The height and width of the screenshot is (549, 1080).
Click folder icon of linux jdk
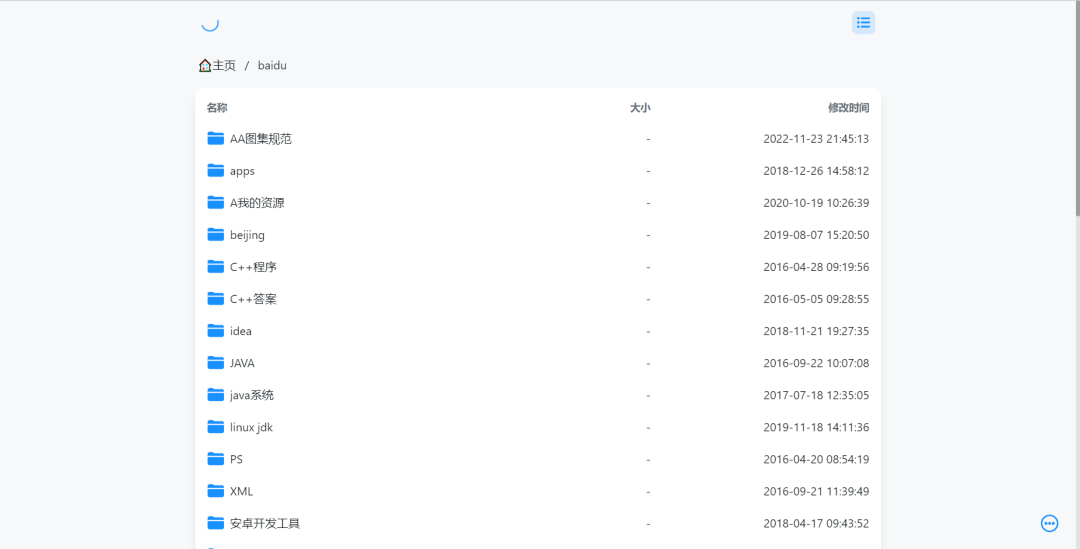point(216,426)
